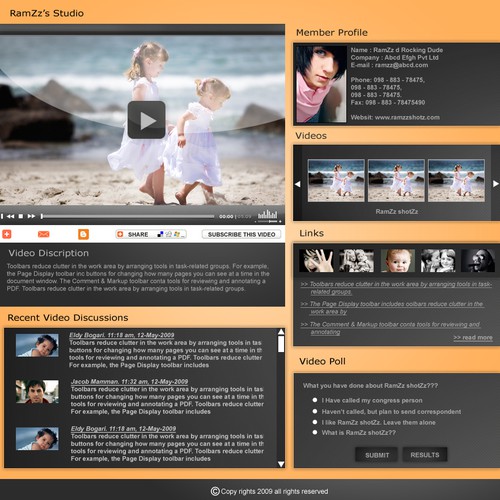Open the Links thumbnail of woman with raised hand
500x500 pixels.
tap(316, 260)
